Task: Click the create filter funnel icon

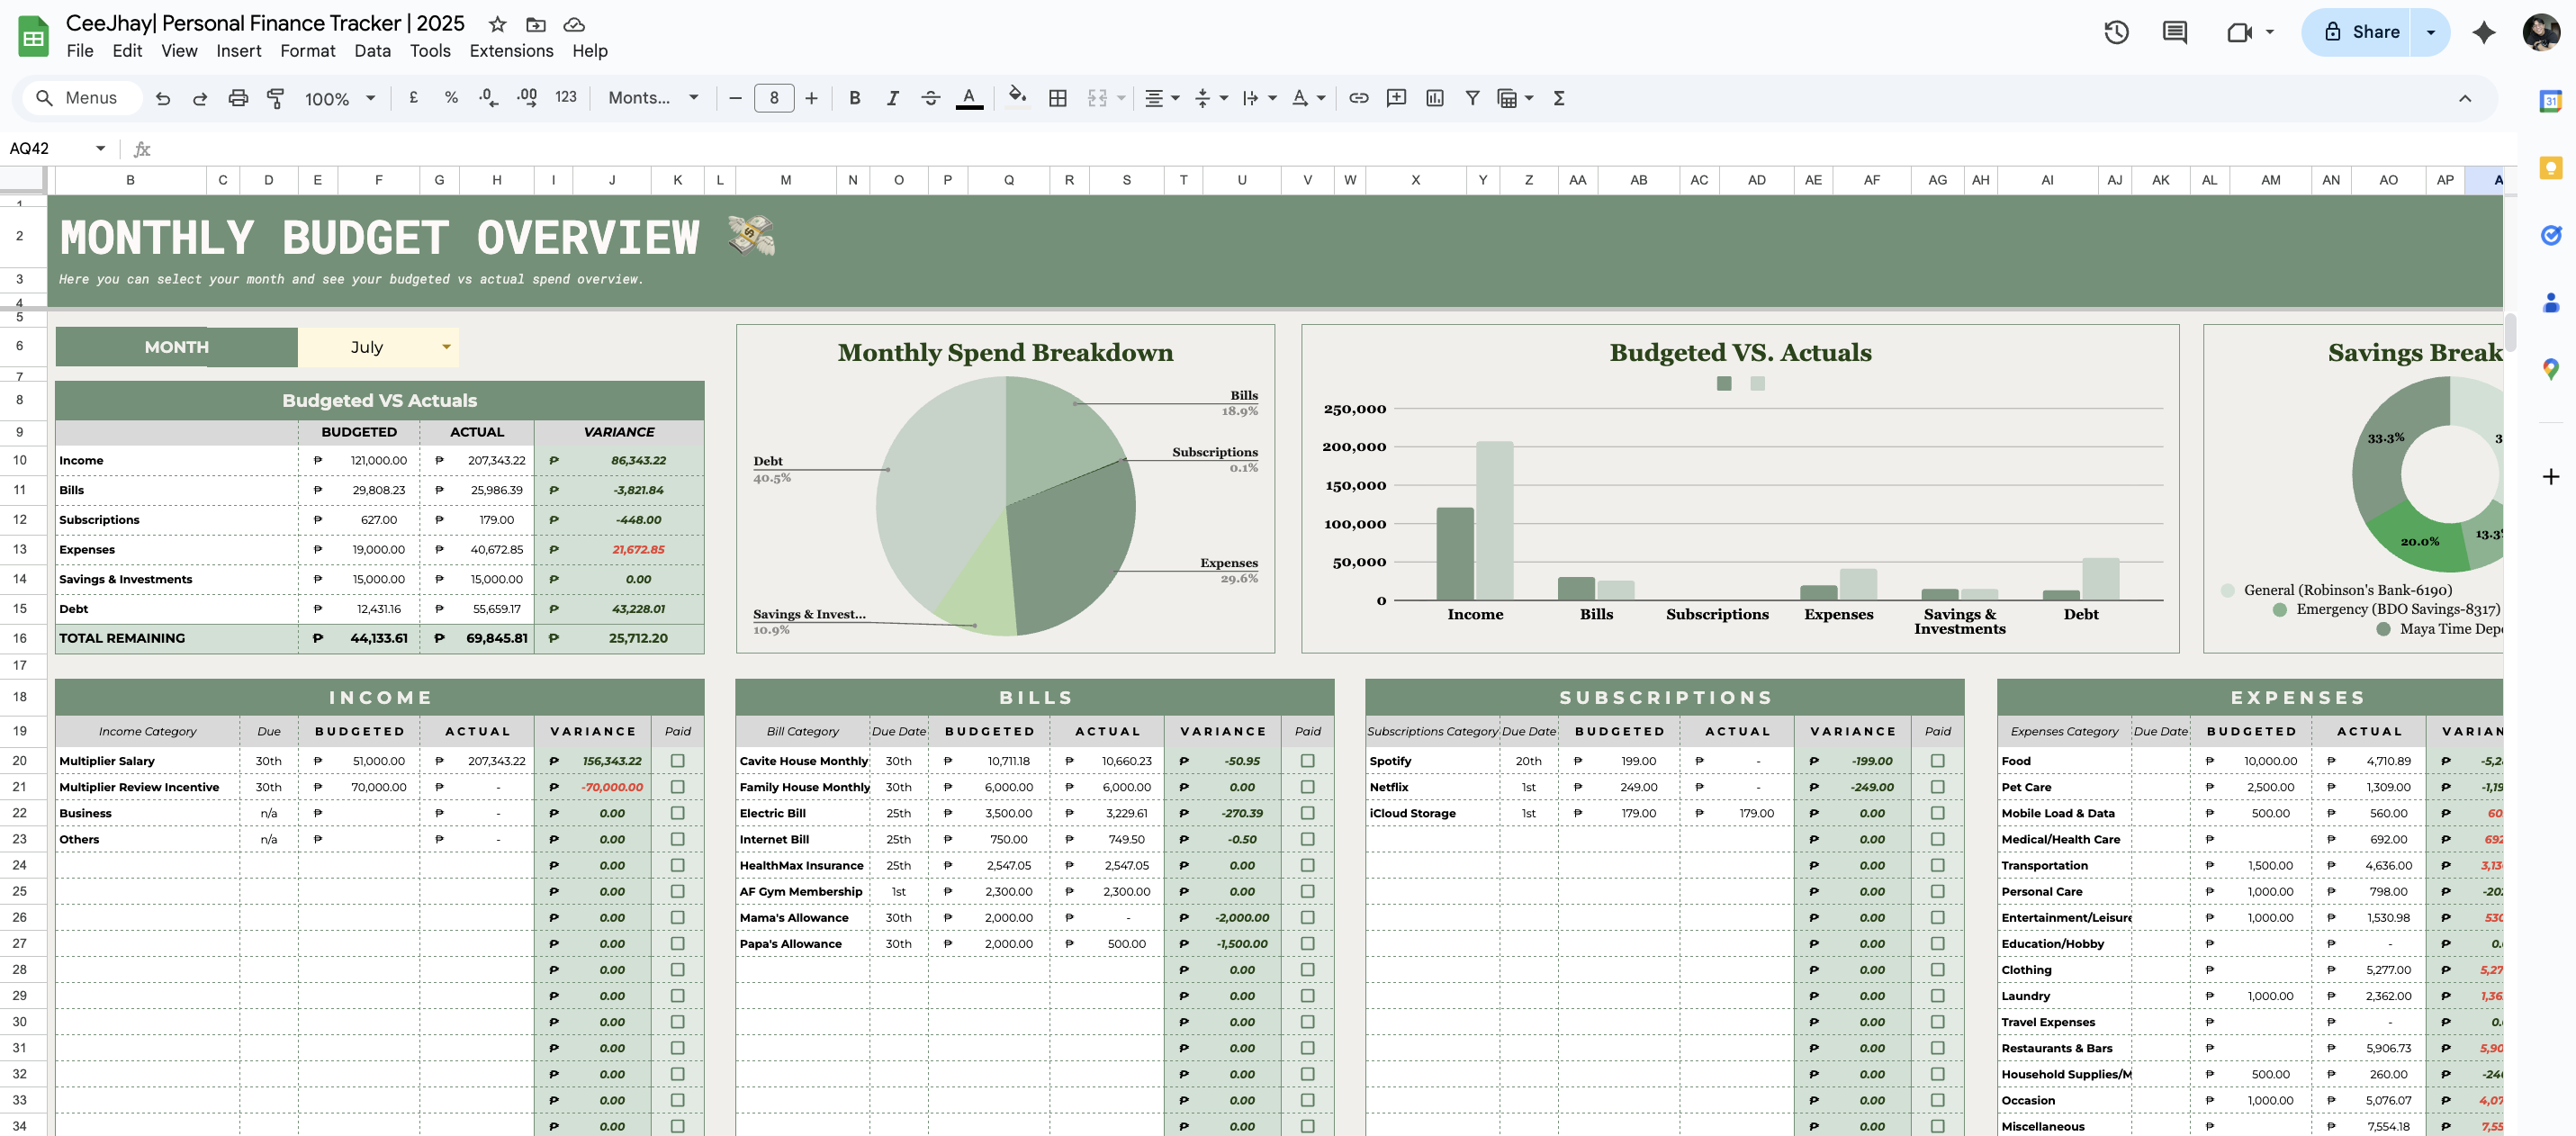Action: (1472, 98)
